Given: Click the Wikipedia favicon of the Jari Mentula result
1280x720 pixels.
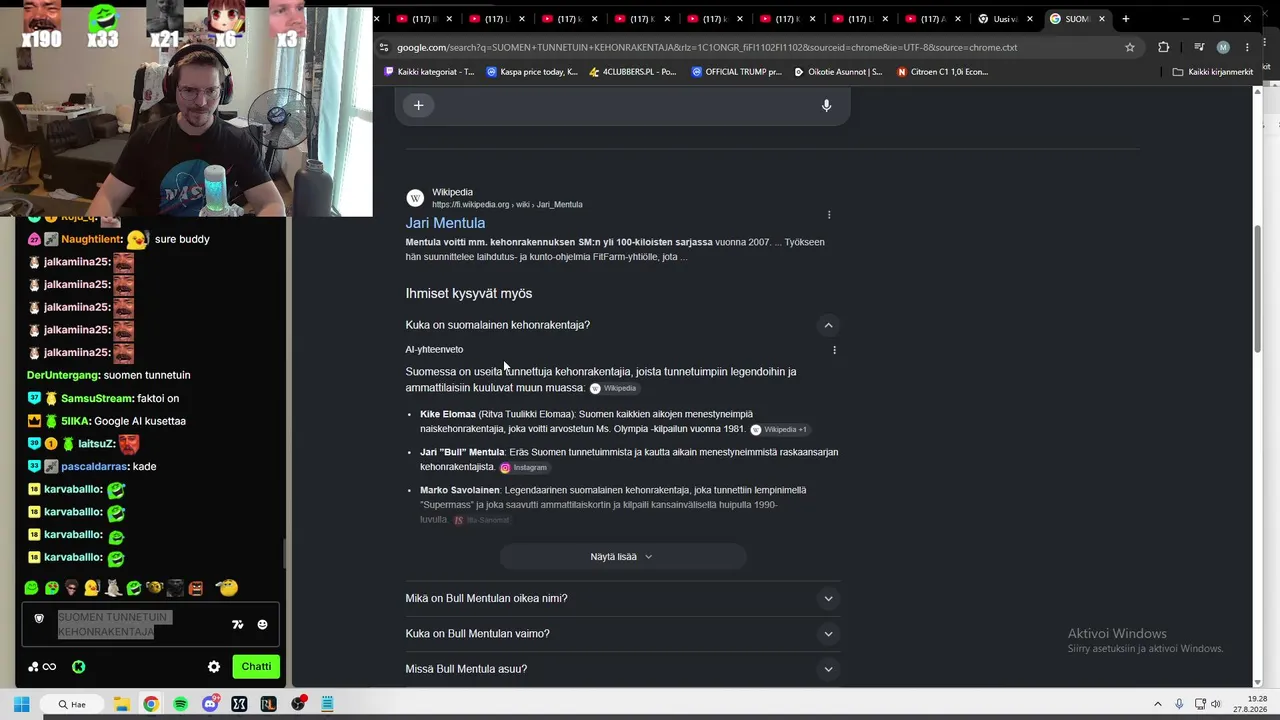Looking at the screenshot, I should pyautogui.click(x=415, y=198).
